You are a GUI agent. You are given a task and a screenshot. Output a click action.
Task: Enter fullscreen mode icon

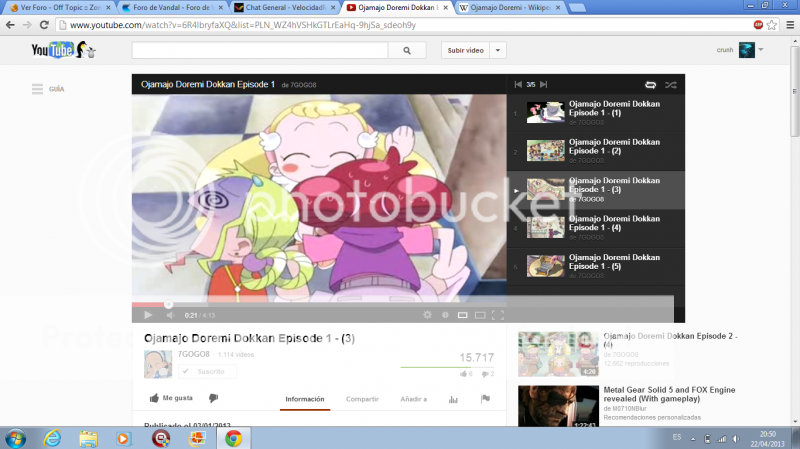click(497, 315)
